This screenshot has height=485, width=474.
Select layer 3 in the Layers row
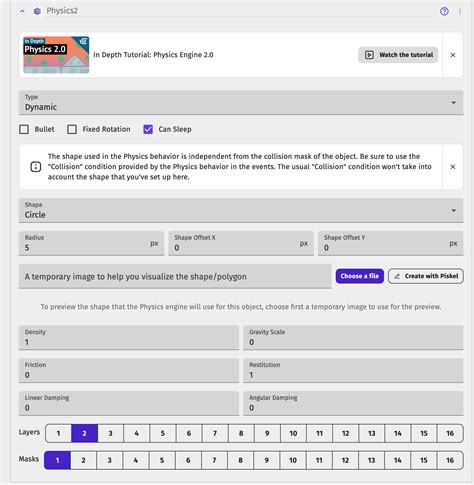[x=110, y=433]
